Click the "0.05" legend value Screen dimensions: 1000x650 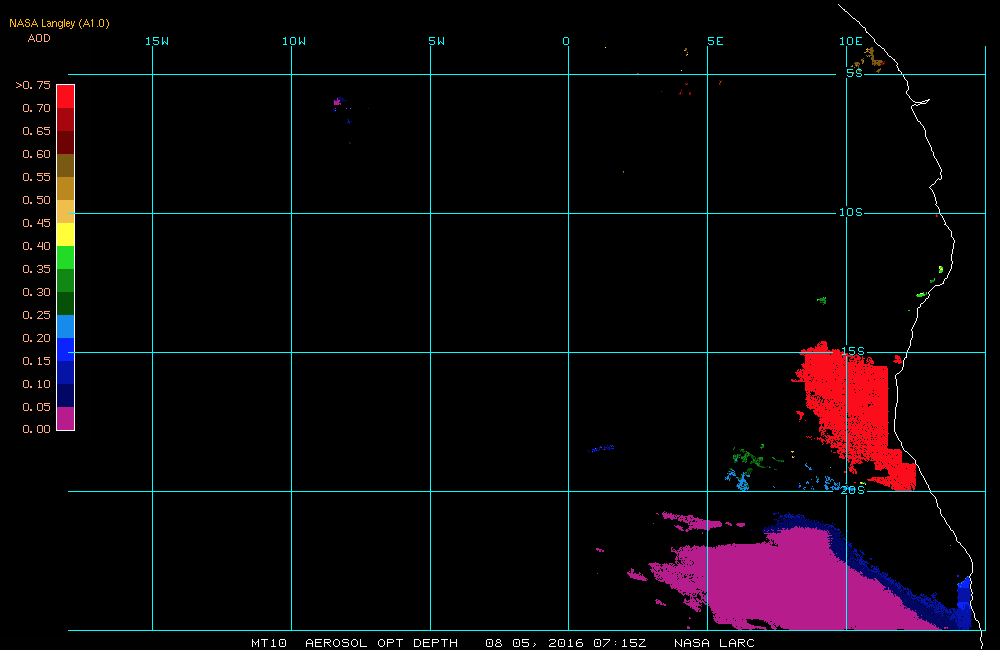point(36,407)
